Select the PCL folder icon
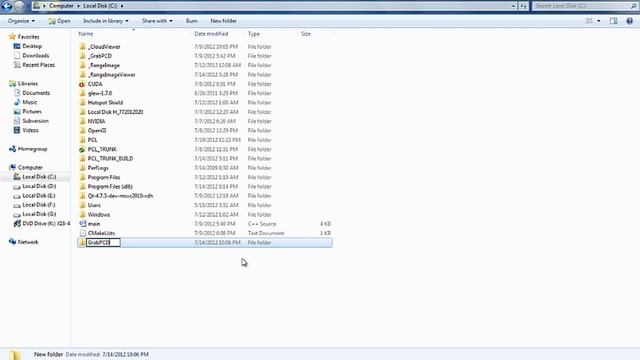This screenshot has width=640, height=360. click(82, 140)
